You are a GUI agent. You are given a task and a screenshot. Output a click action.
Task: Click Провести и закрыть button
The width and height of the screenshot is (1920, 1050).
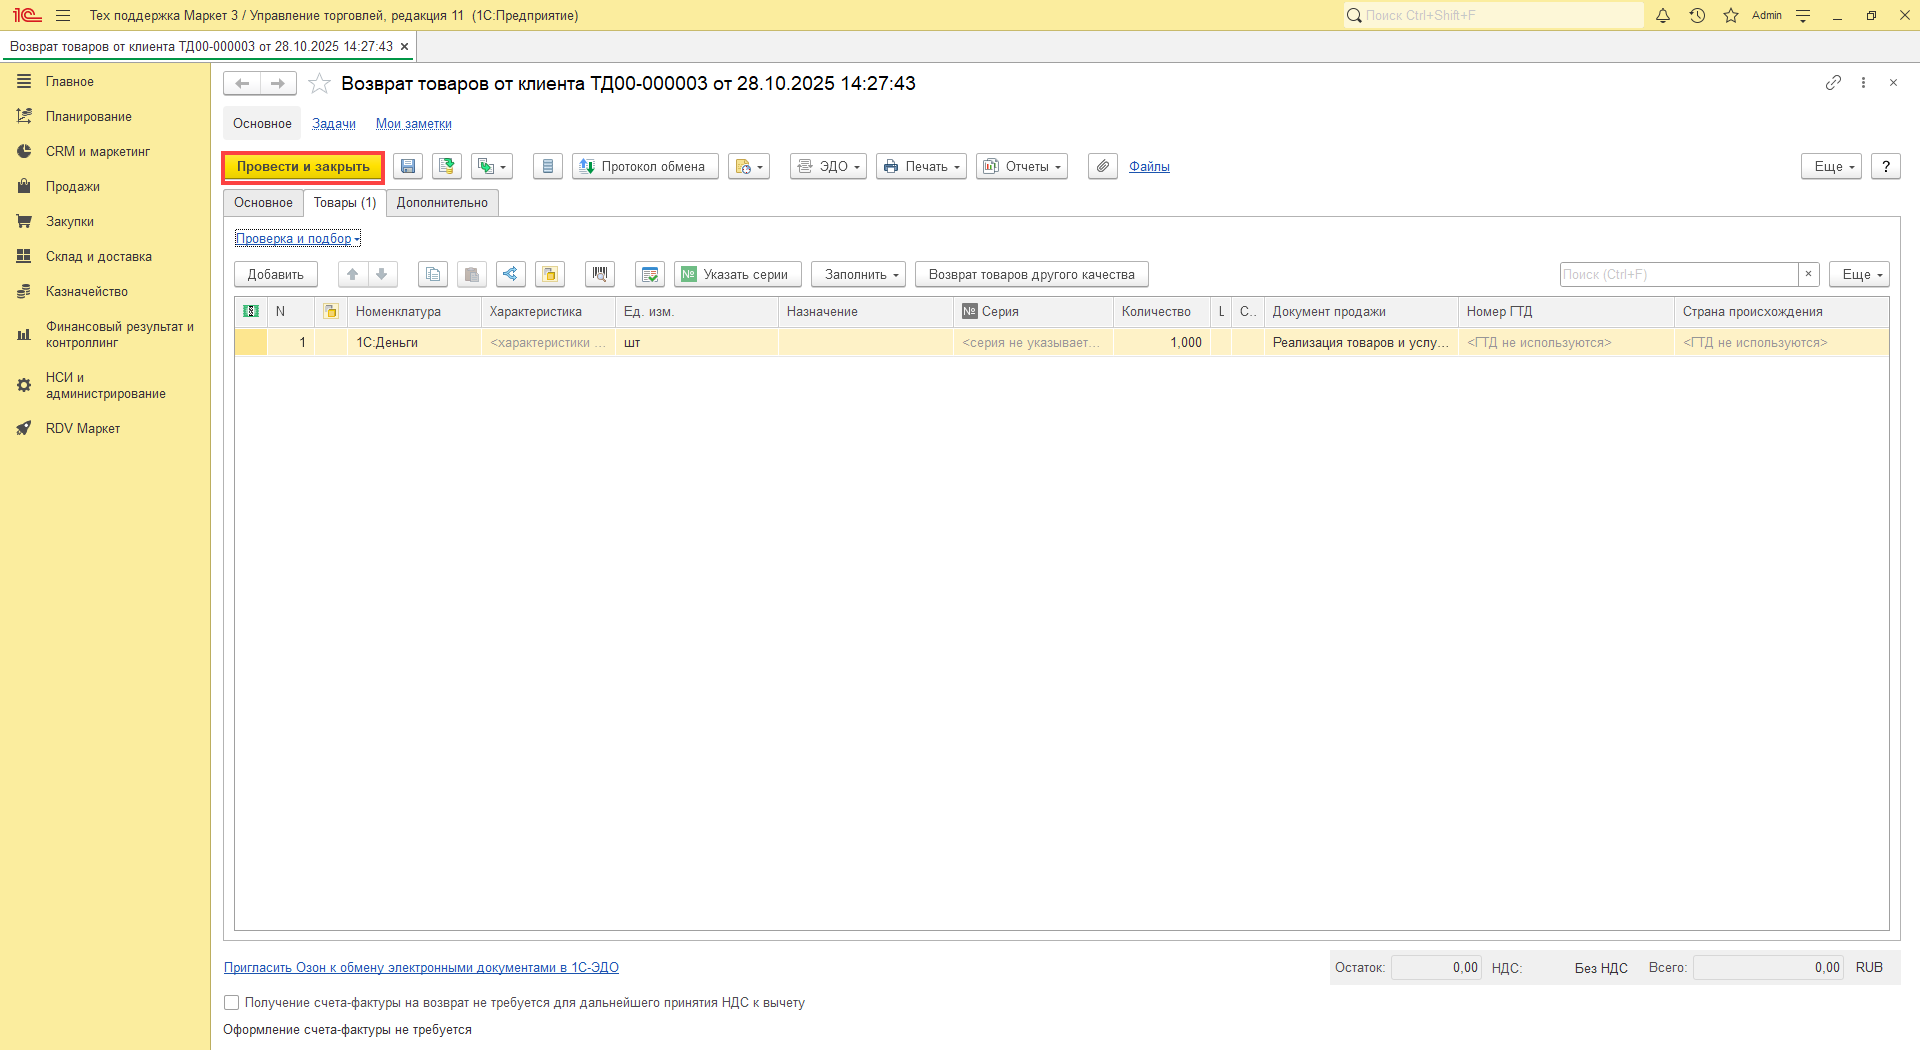click(303, 166)
